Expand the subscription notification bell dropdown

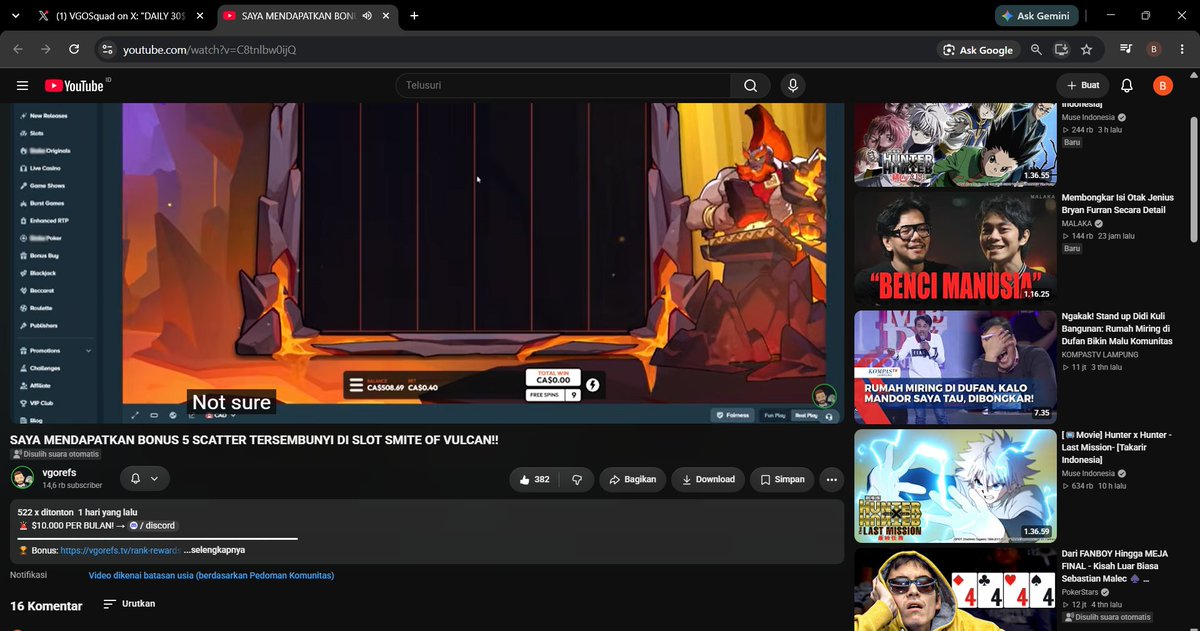(x=144, y=479)
